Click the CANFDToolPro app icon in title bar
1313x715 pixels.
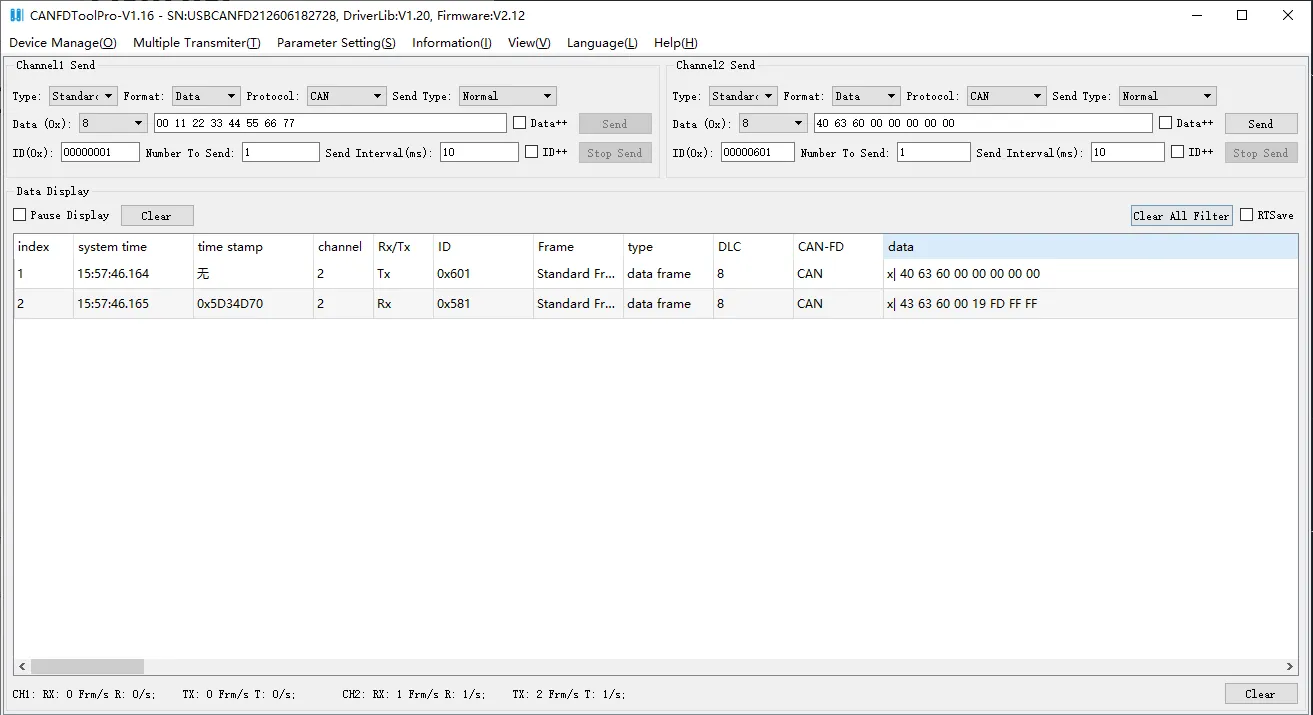16,15
